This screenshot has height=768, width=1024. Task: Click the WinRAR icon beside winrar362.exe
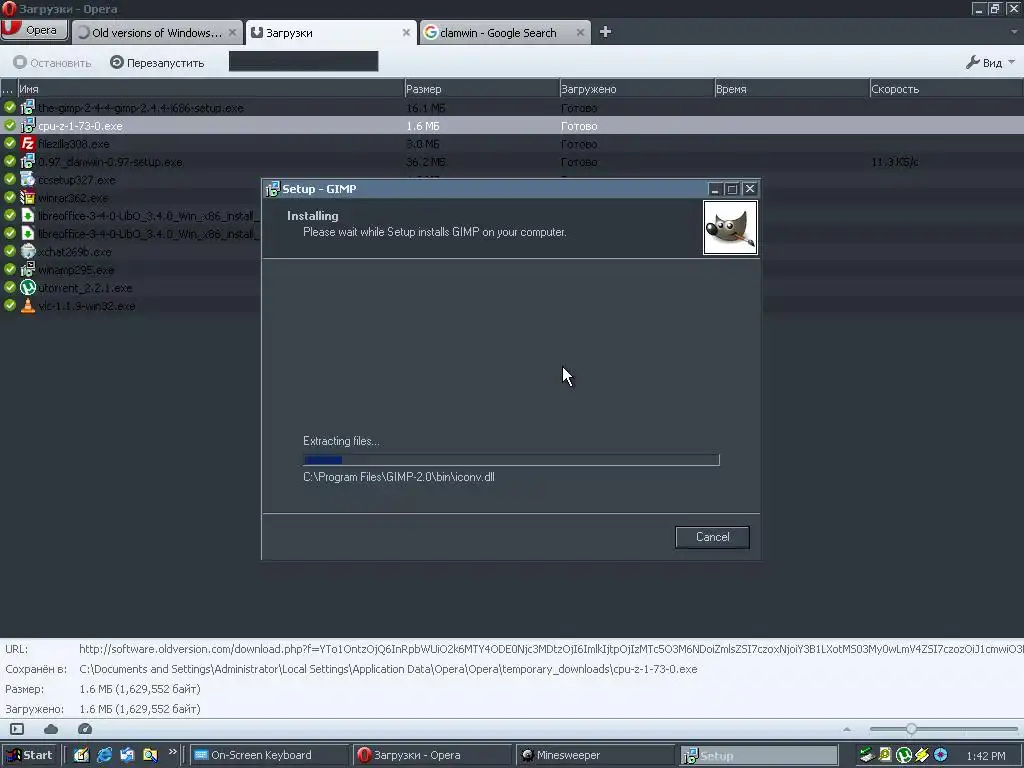click(x=27, y=197)
